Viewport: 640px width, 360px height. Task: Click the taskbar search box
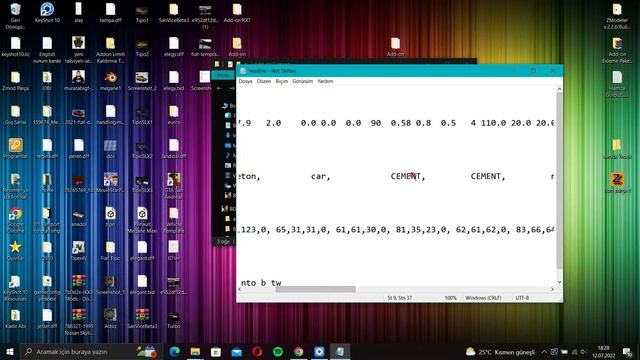pos(91,351)
